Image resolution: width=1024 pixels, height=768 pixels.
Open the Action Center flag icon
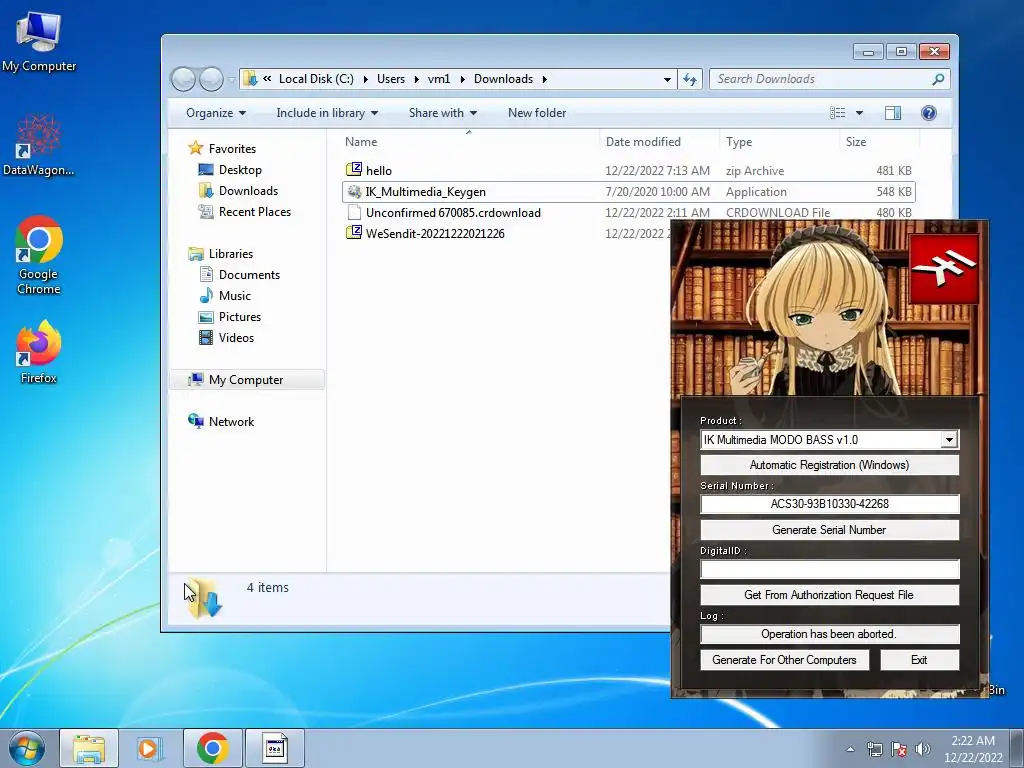[x=899, y=749]
